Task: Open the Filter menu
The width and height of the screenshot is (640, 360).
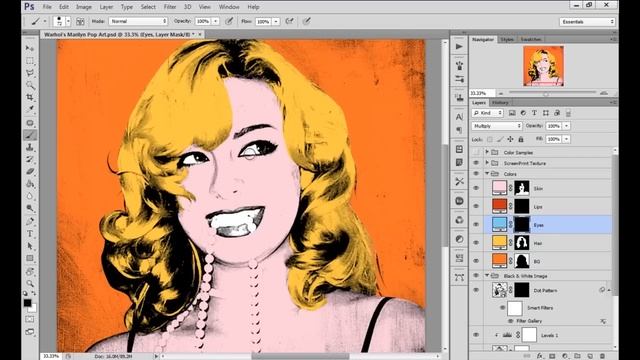Action: [170, 7]
